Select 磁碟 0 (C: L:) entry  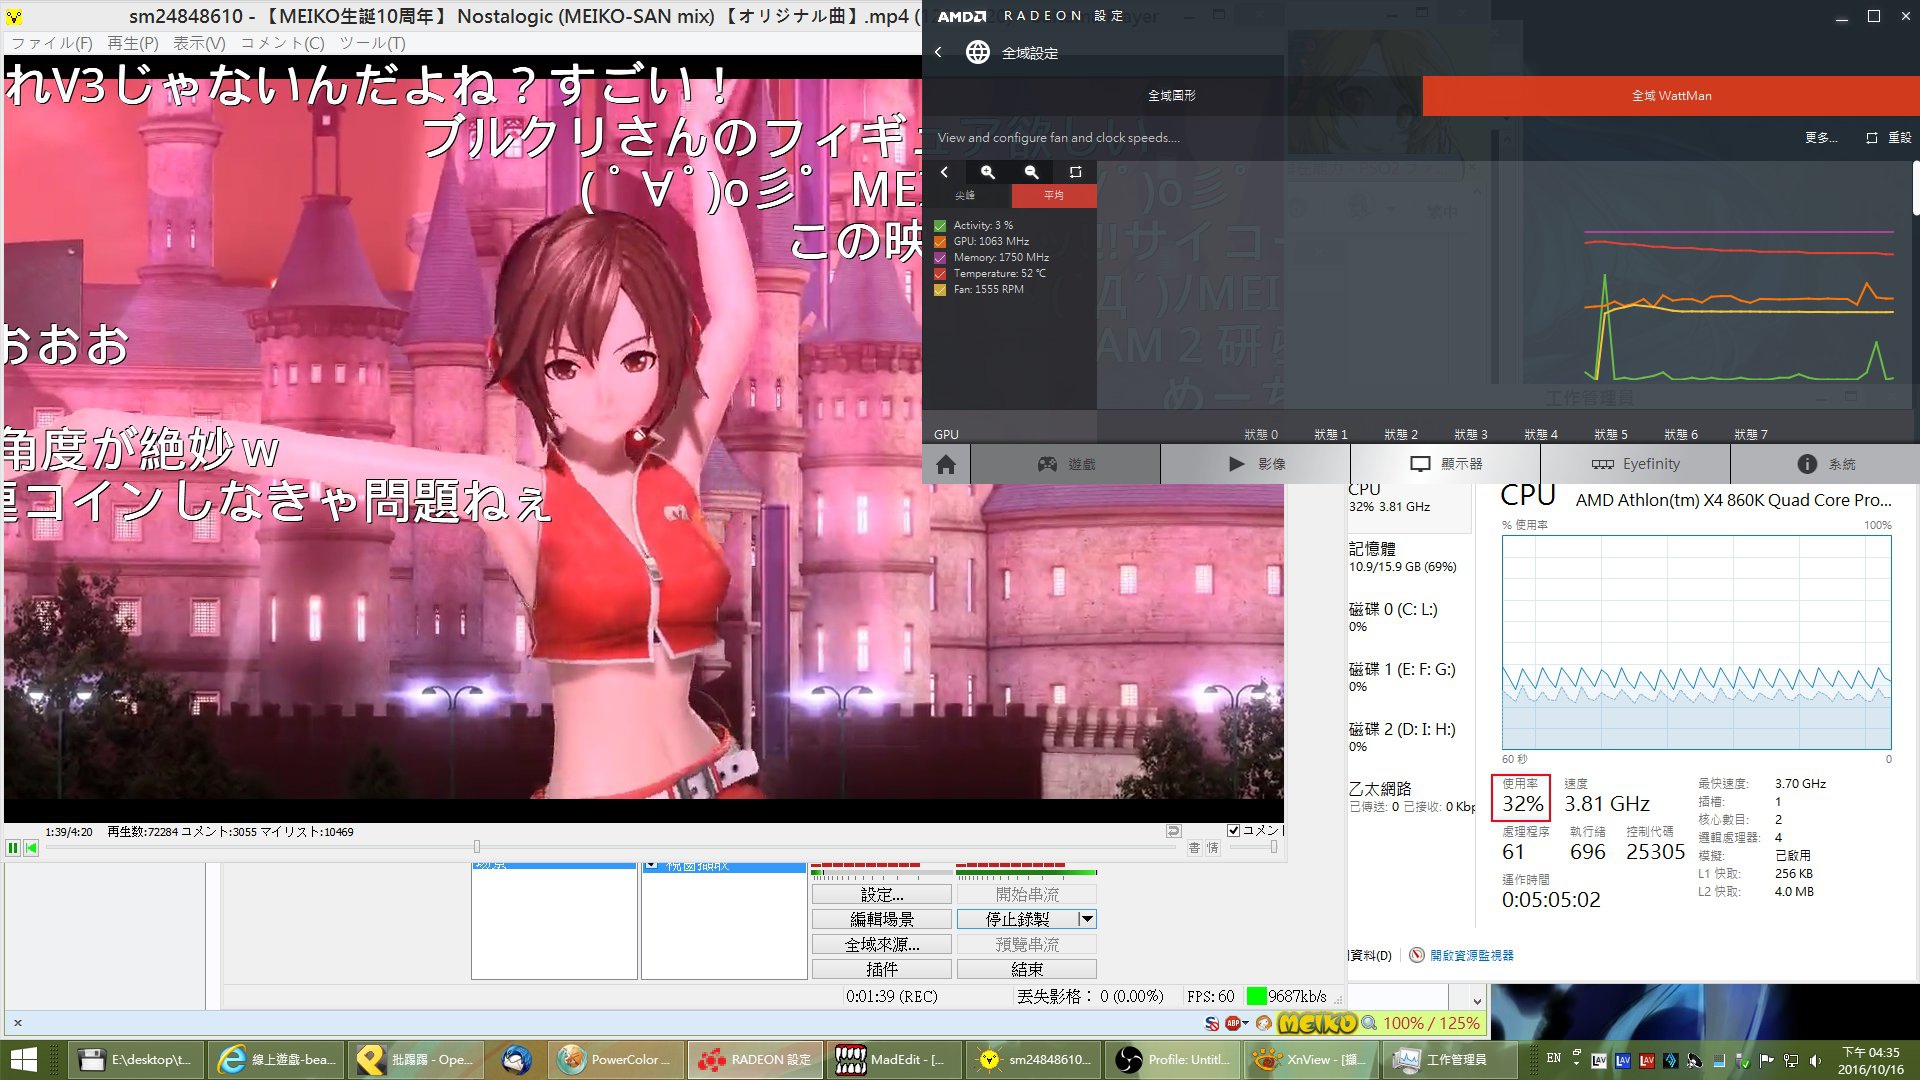click(1409, 617)
